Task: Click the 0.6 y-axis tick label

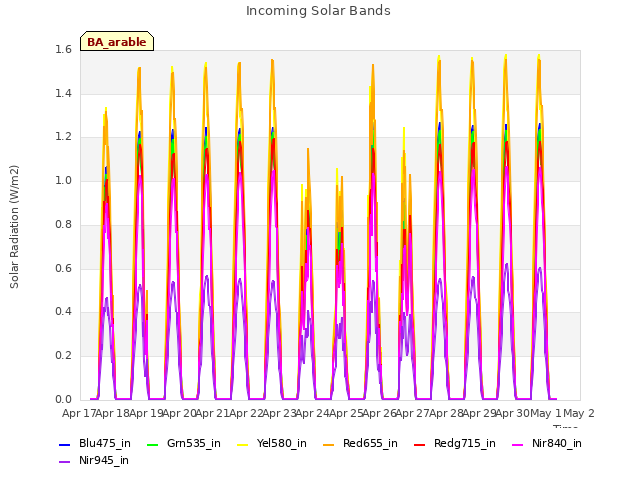Action: (x=63, y=269)
